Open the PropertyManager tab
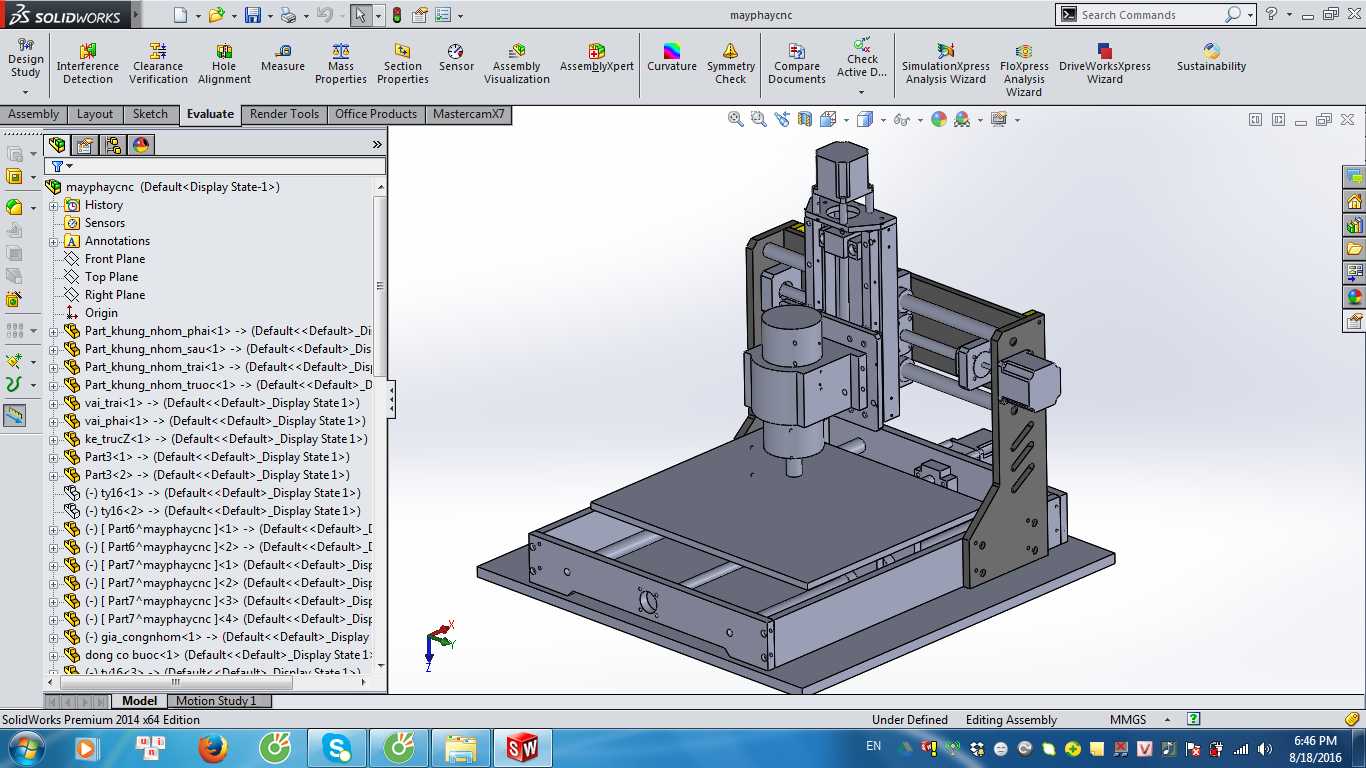Viewport: 1366px width, 768px height. 85,145
